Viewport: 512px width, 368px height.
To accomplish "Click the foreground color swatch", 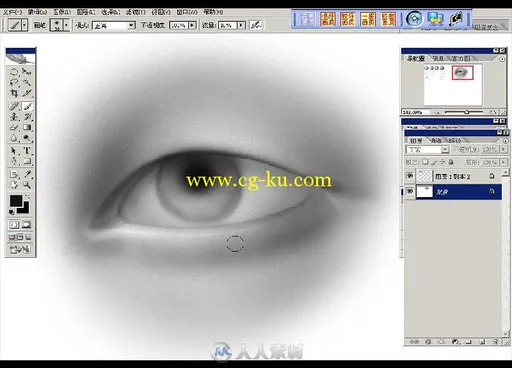I will [16, 201].
